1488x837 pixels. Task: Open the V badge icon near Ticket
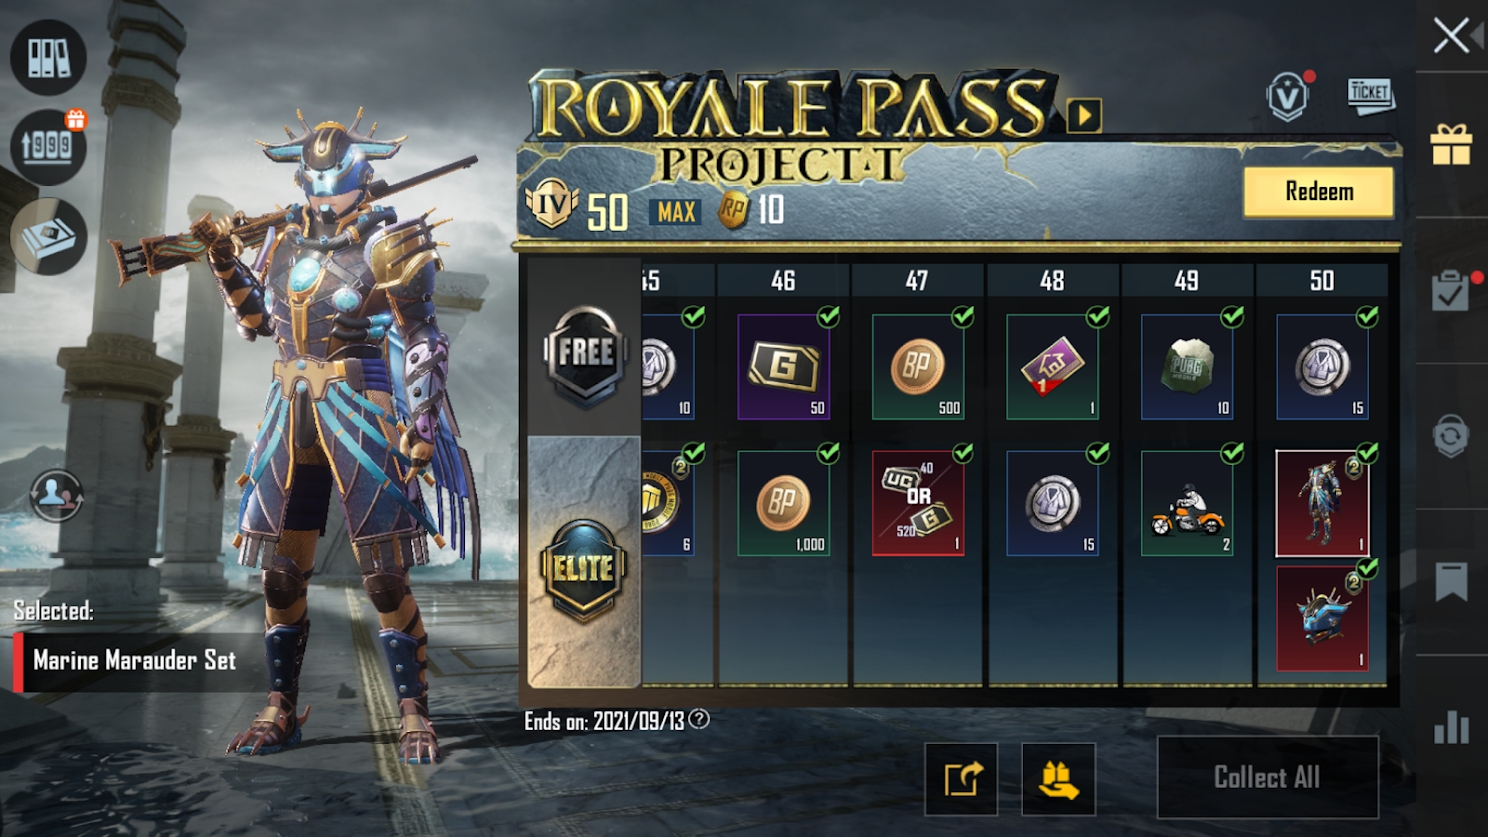[1288, 96]
